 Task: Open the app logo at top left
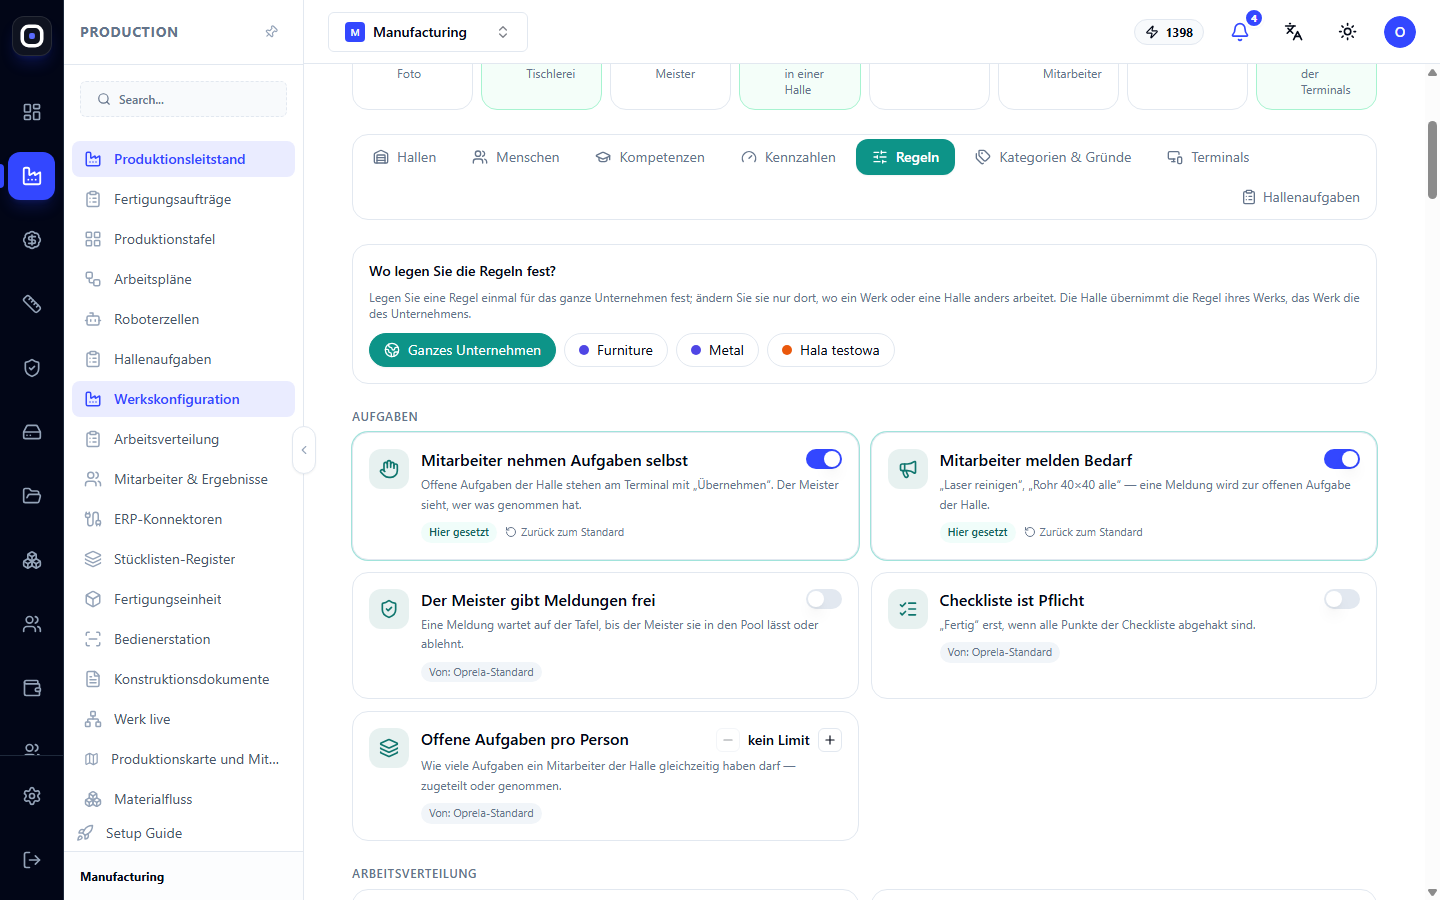pos(32,36)
